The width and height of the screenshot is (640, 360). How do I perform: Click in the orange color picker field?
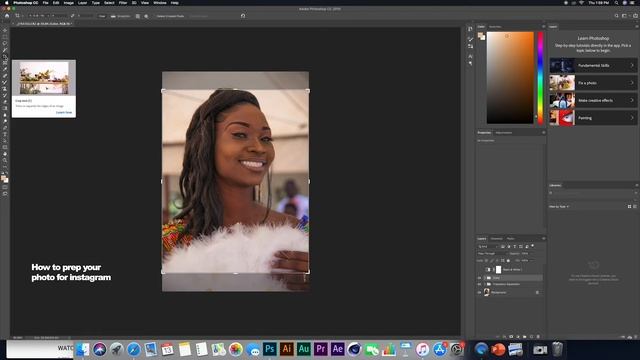click(x=510, y=78)
